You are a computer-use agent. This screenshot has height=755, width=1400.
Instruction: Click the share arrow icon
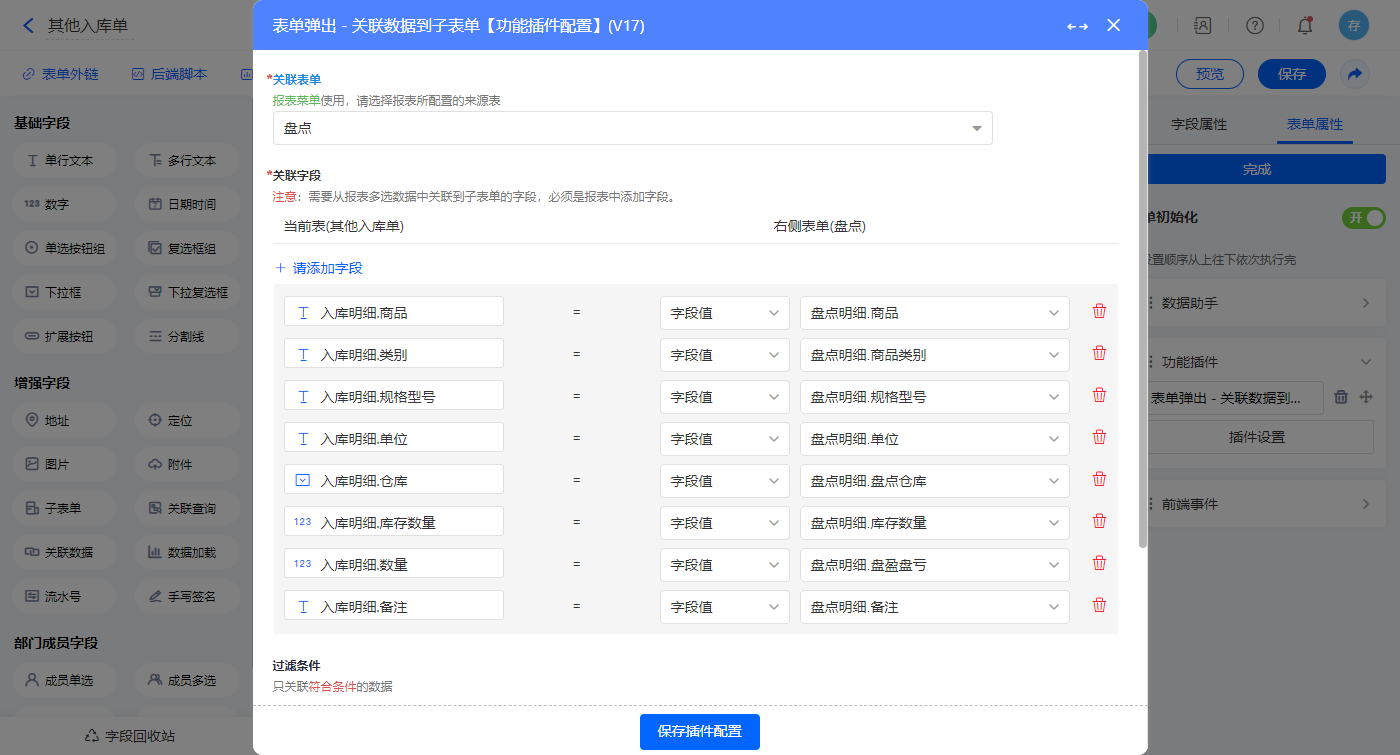[1354, 74]
